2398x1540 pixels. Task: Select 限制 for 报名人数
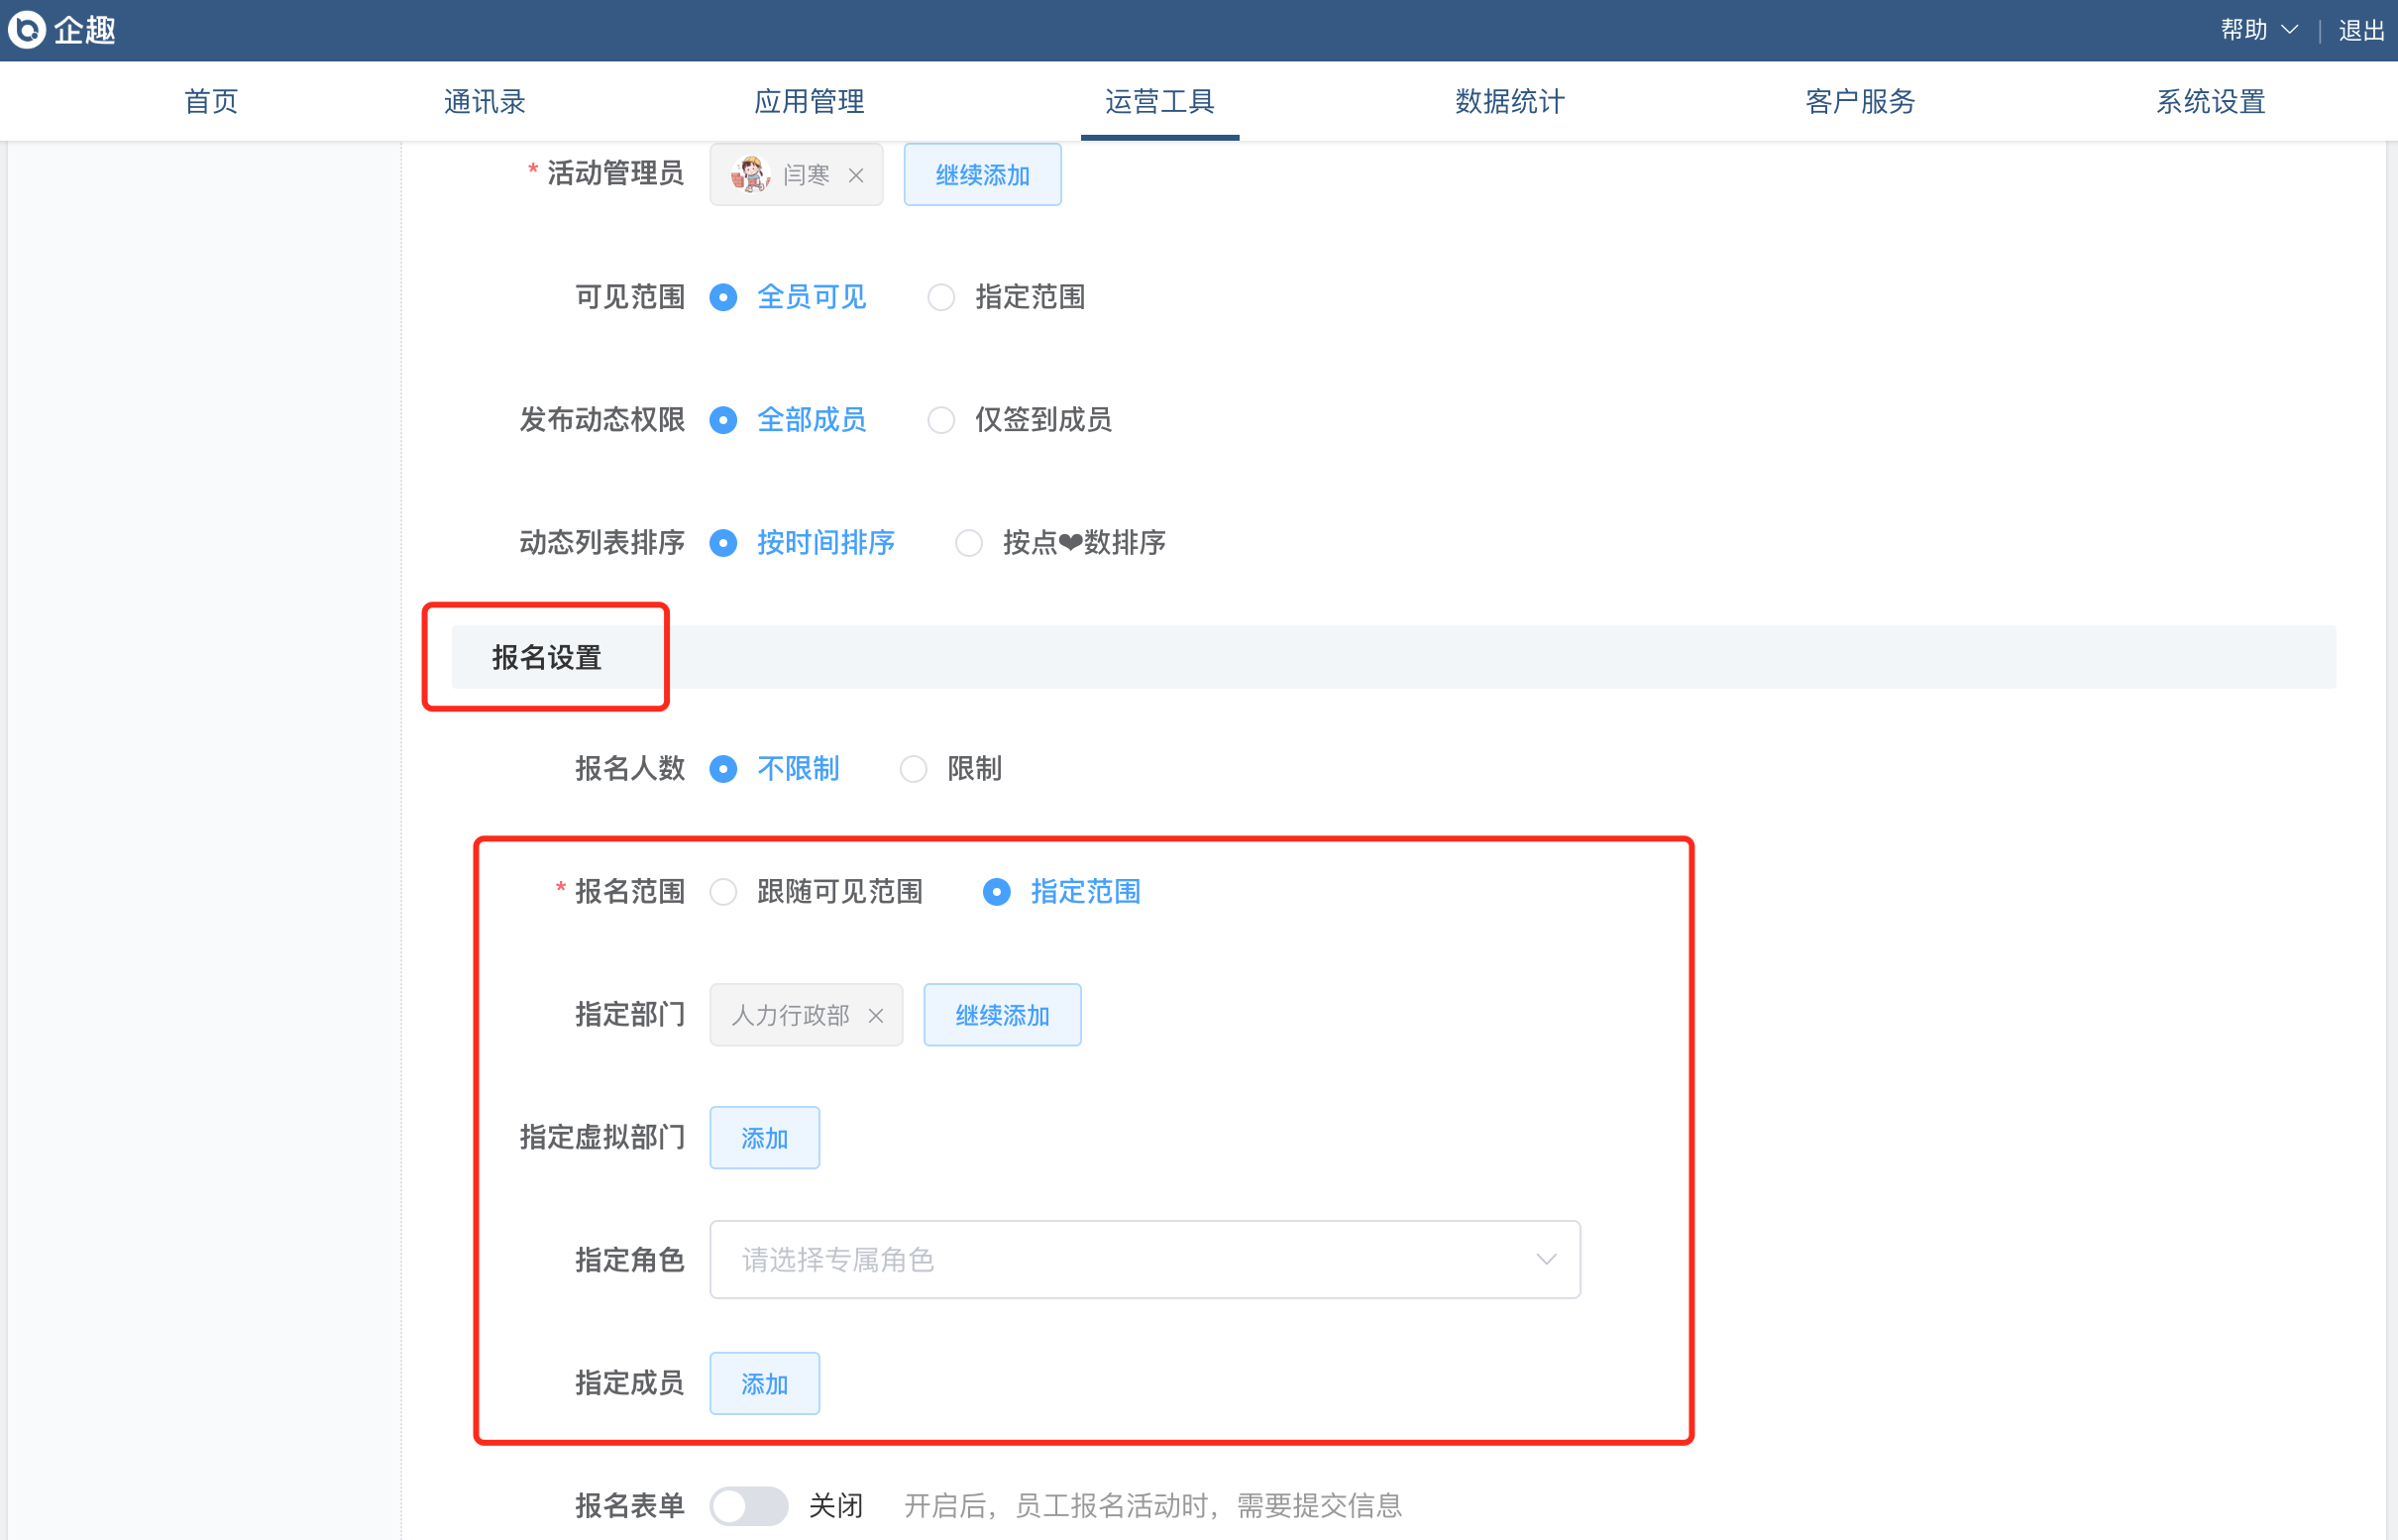click(913, 769)
